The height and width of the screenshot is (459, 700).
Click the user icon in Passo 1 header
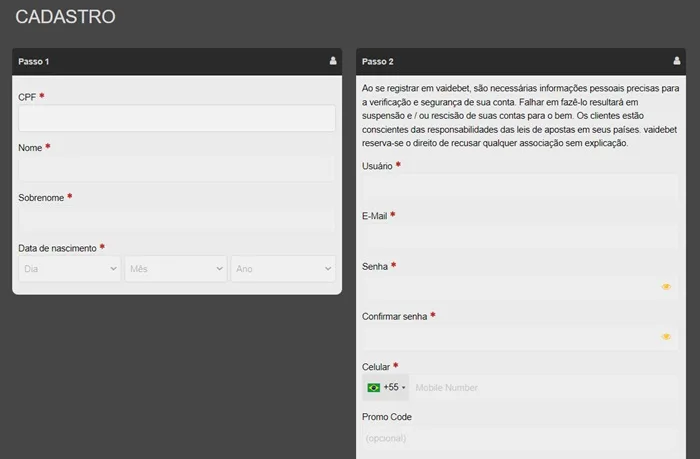333,61
